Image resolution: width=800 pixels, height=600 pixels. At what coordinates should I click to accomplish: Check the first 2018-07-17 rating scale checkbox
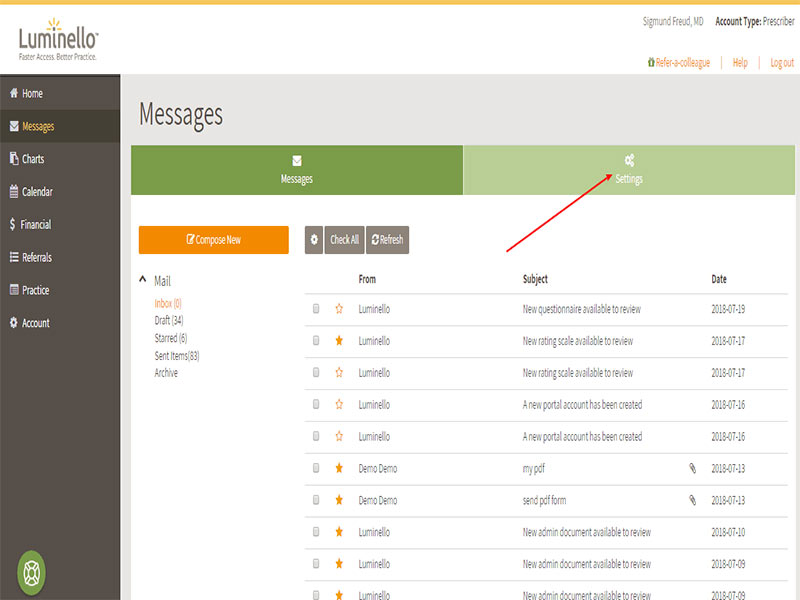[316, 340]
